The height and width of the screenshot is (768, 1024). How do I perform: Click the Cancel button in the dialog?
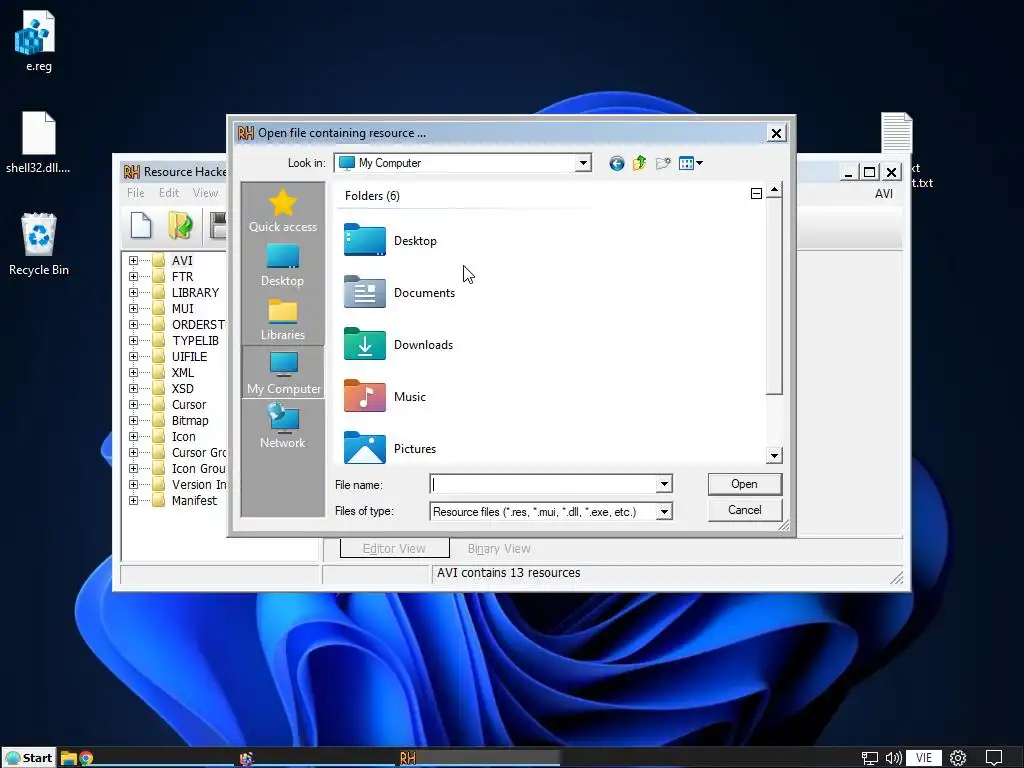744,510
